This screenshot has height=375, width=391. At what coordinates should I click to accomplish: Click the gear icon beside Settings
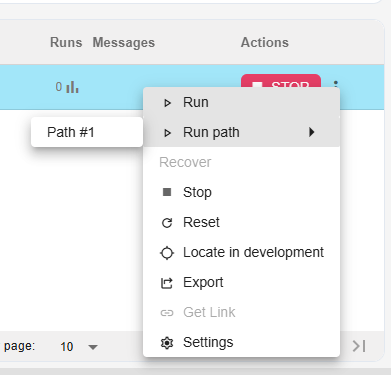pyautogui.click(x=167, y=343)
